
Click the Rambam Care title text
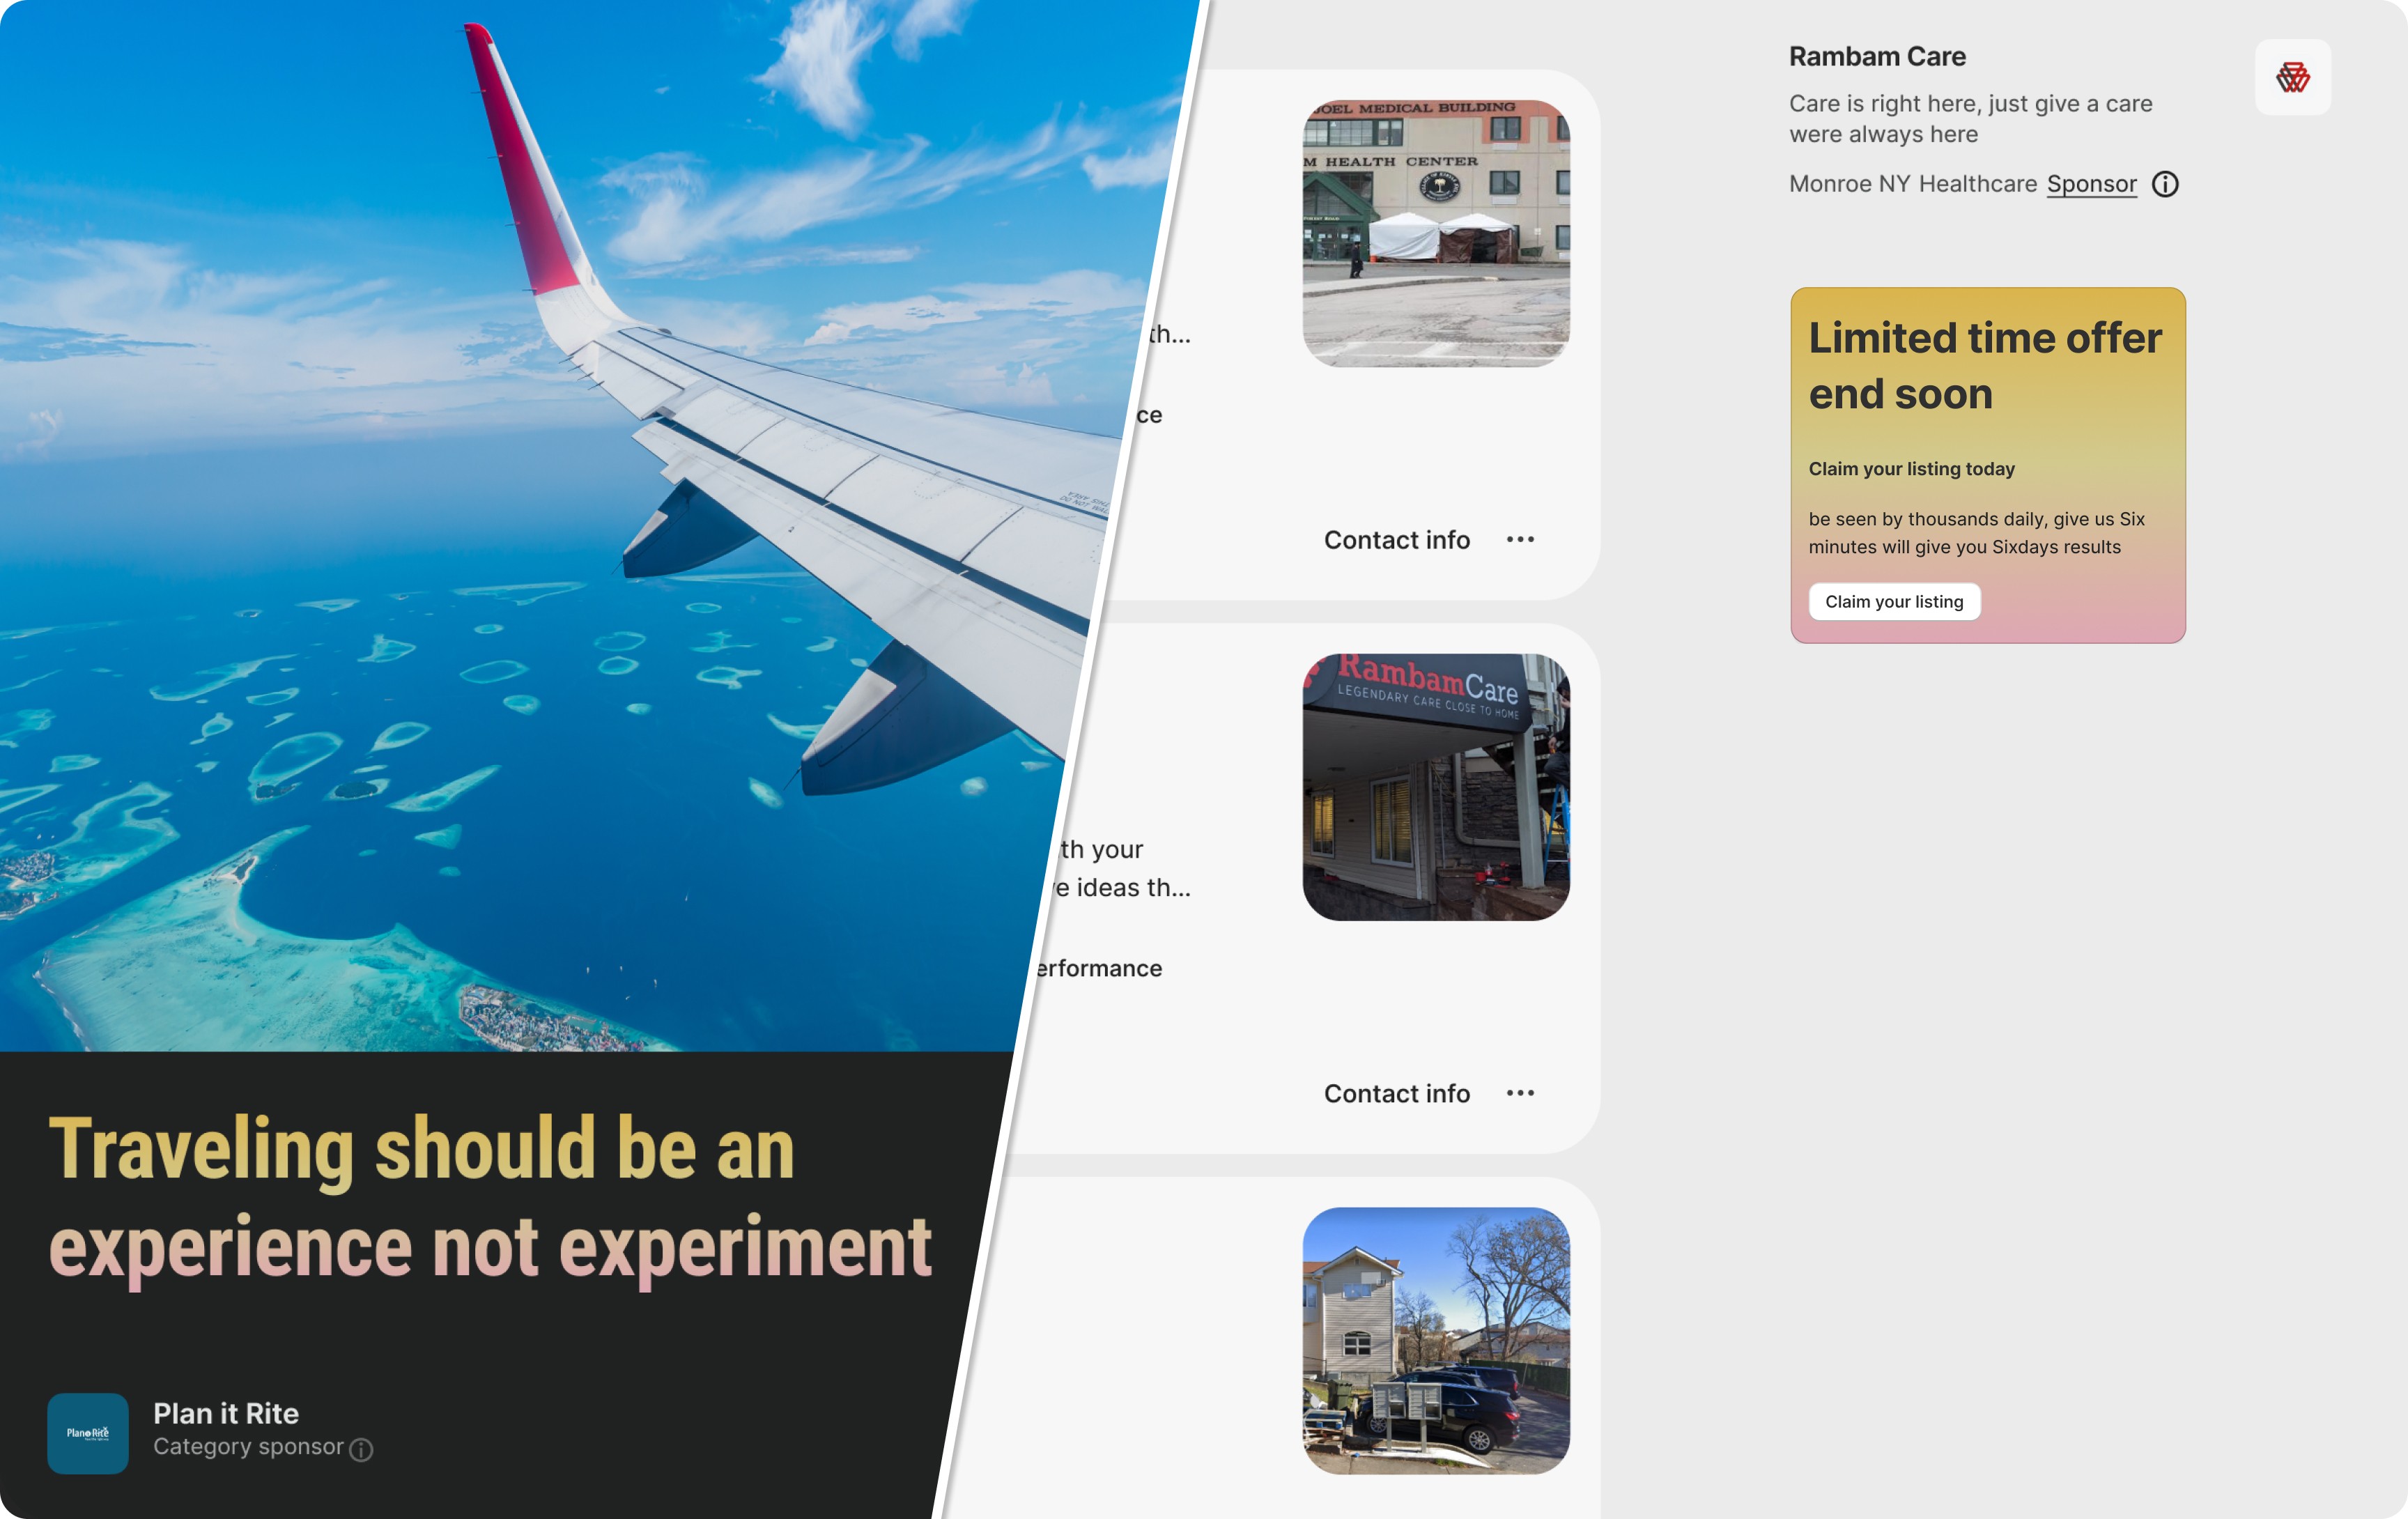tap(1877, 57)
